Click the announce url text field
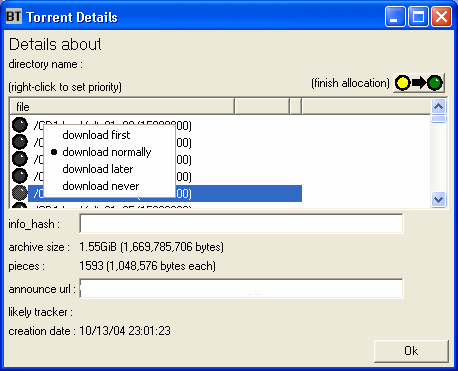This screenshot has height=371, width=458. coord(241,288)
